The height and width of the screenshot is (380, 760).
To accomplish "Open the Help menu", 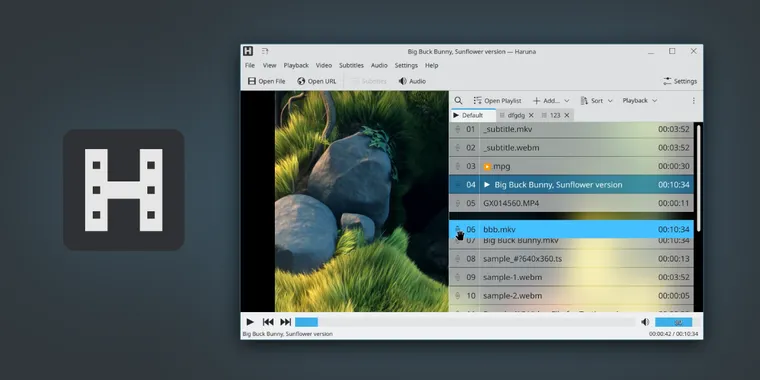I will point(431,65).
